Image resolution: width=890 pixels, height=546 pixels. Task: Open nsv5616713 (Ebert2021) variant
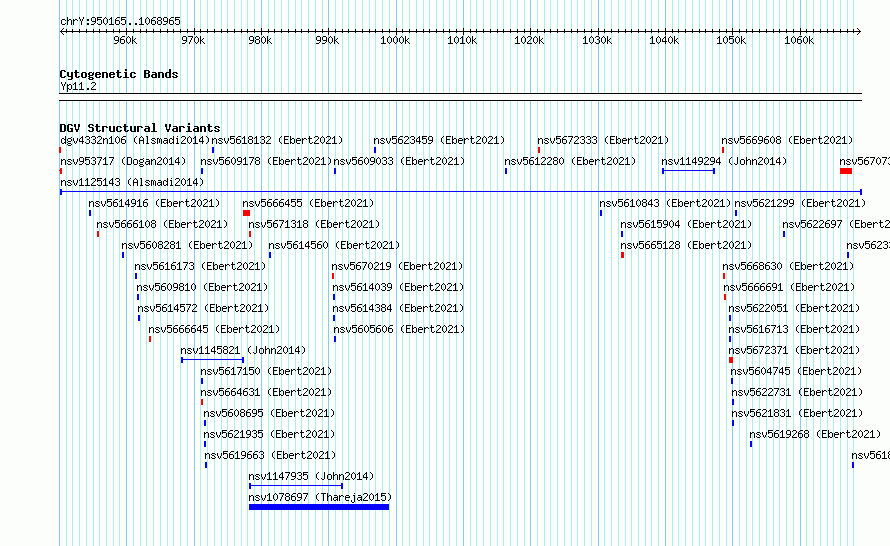coord(794,329)
